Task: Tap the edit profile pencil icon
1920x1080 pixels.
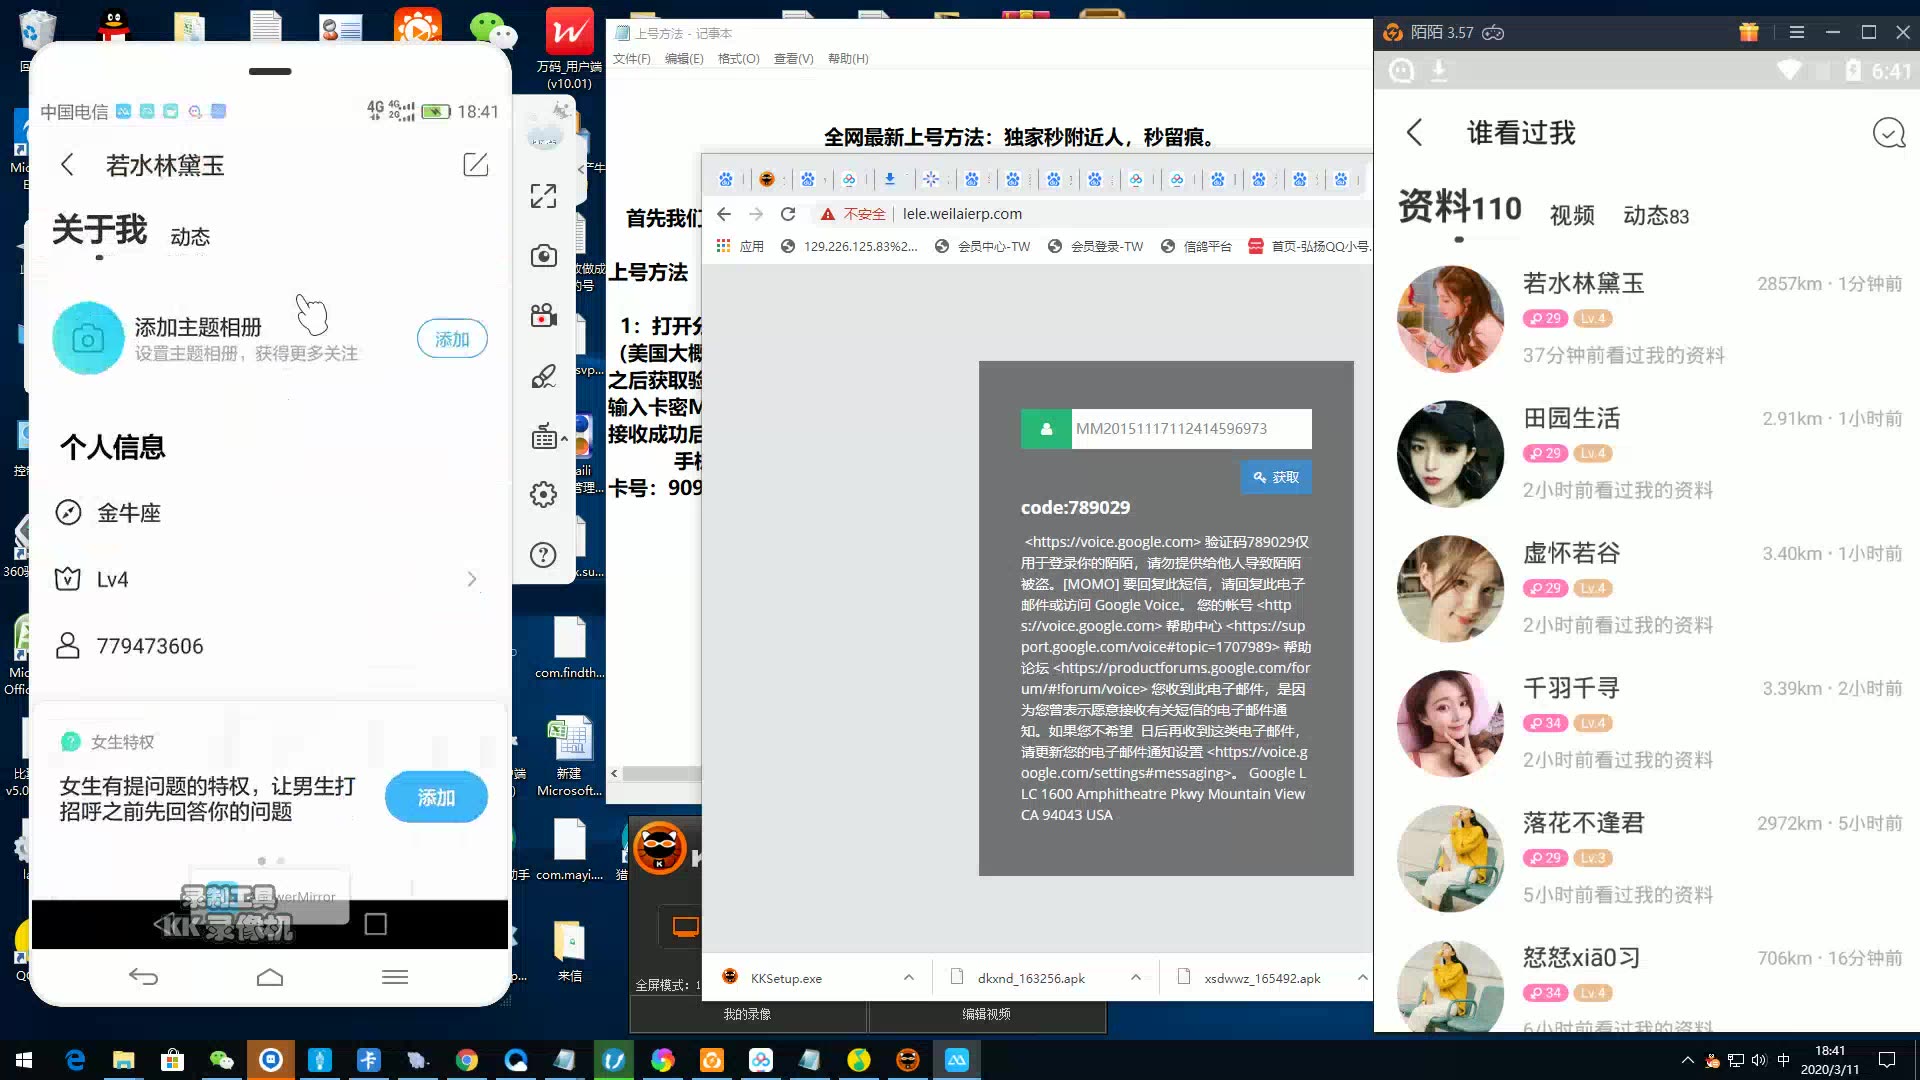Action: [476, 165]
